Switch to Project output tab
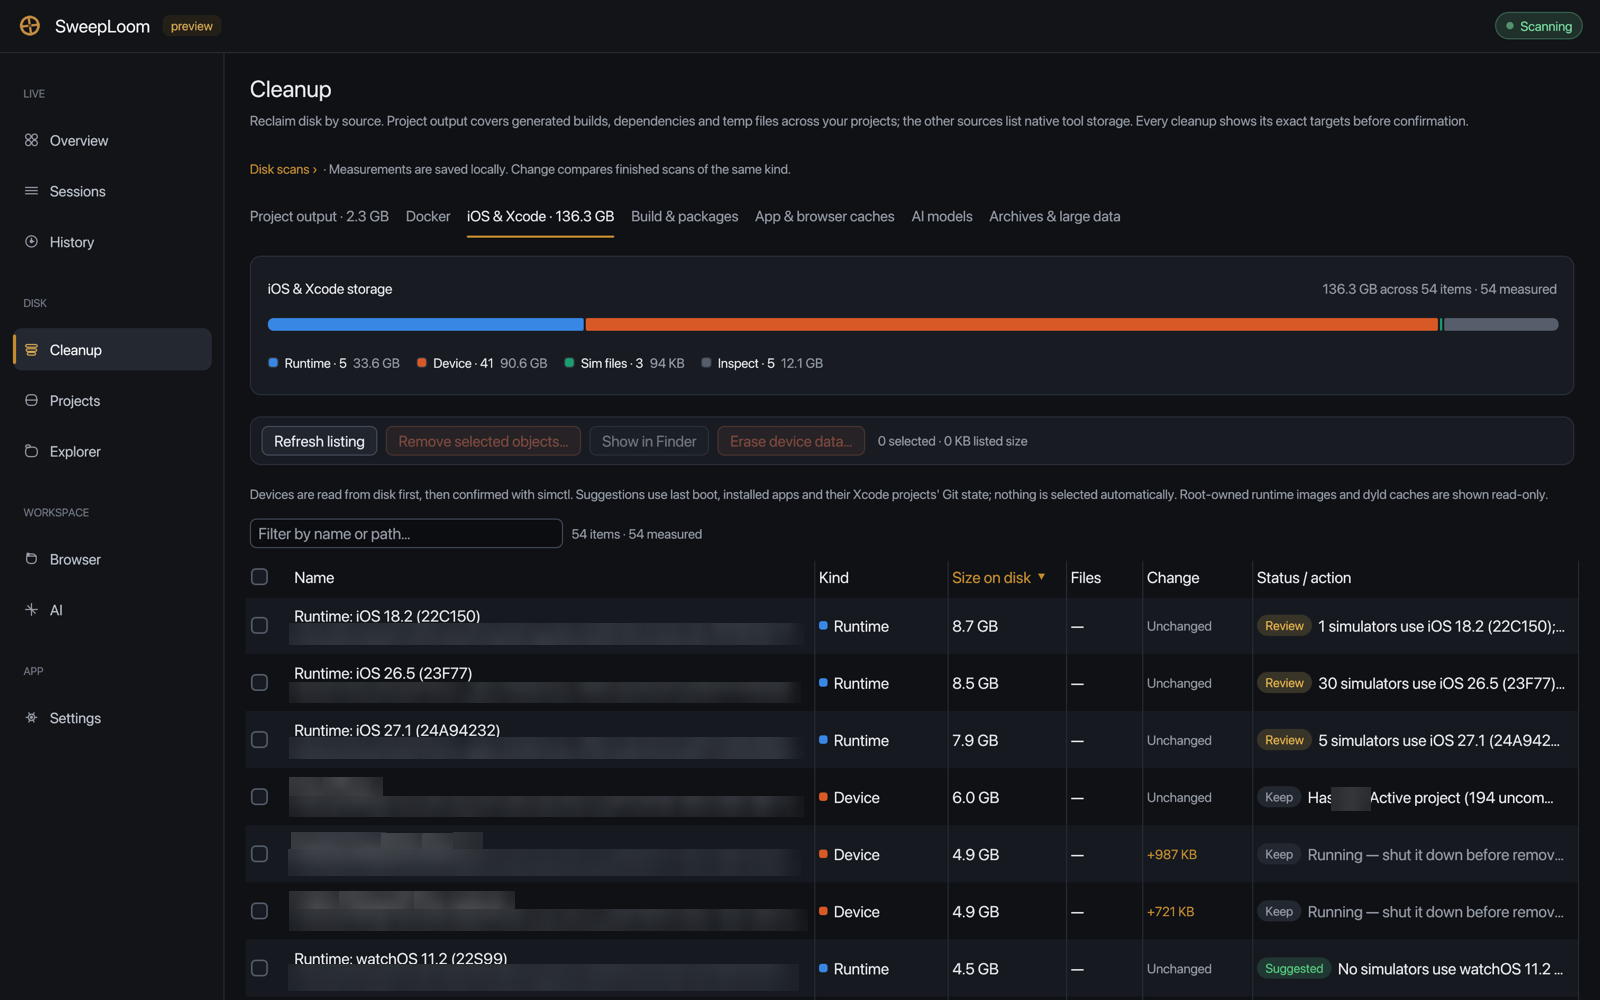Screen dimensions: 1600x1000 pos(319,216)
